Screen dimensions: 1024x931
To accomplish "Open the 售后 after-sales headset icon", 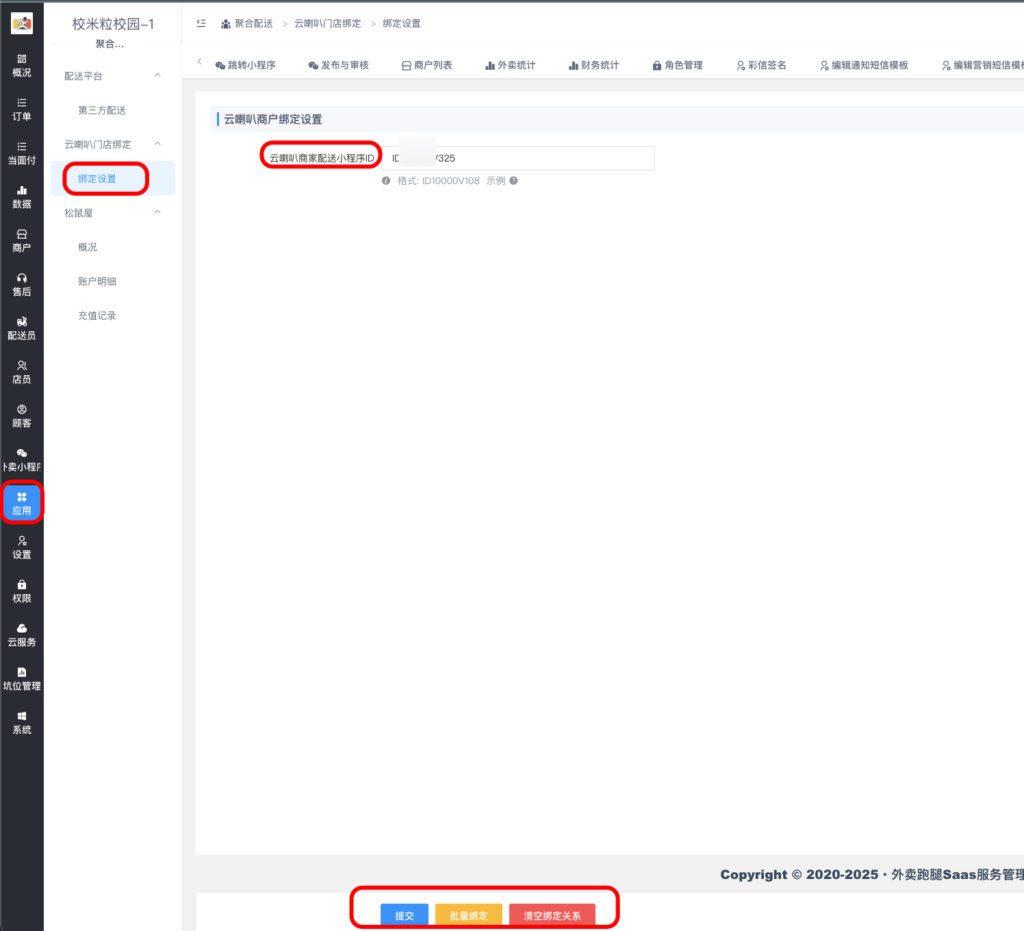I will pos(21,278).
